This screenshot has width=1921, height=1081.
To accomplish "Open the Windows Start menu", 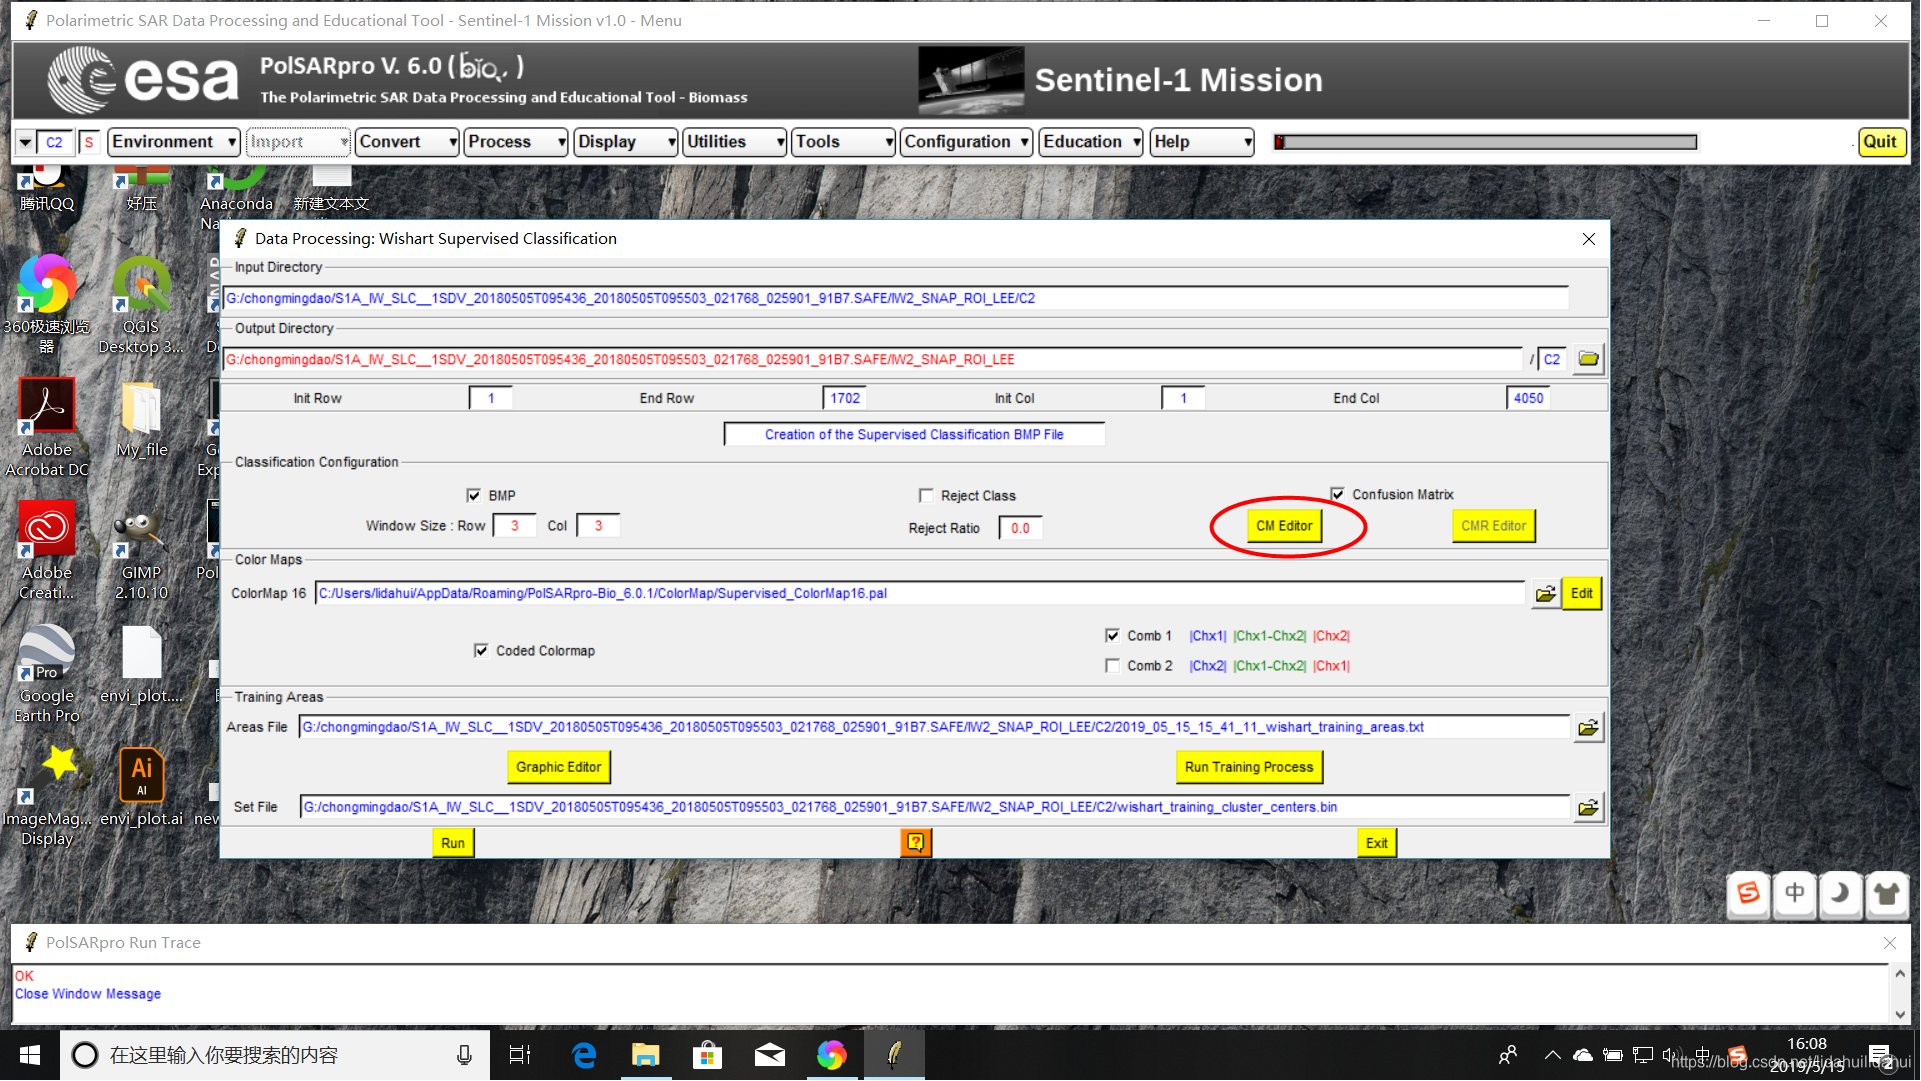I will pos(29,1055).
